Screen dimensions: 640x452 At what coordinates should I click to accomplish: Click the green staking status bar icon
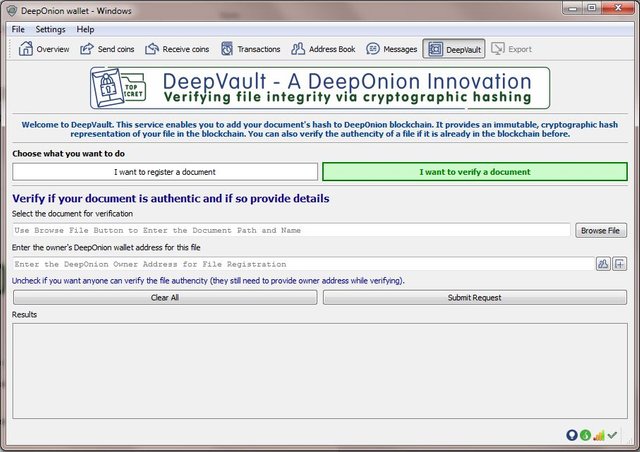tap(585, 435)
